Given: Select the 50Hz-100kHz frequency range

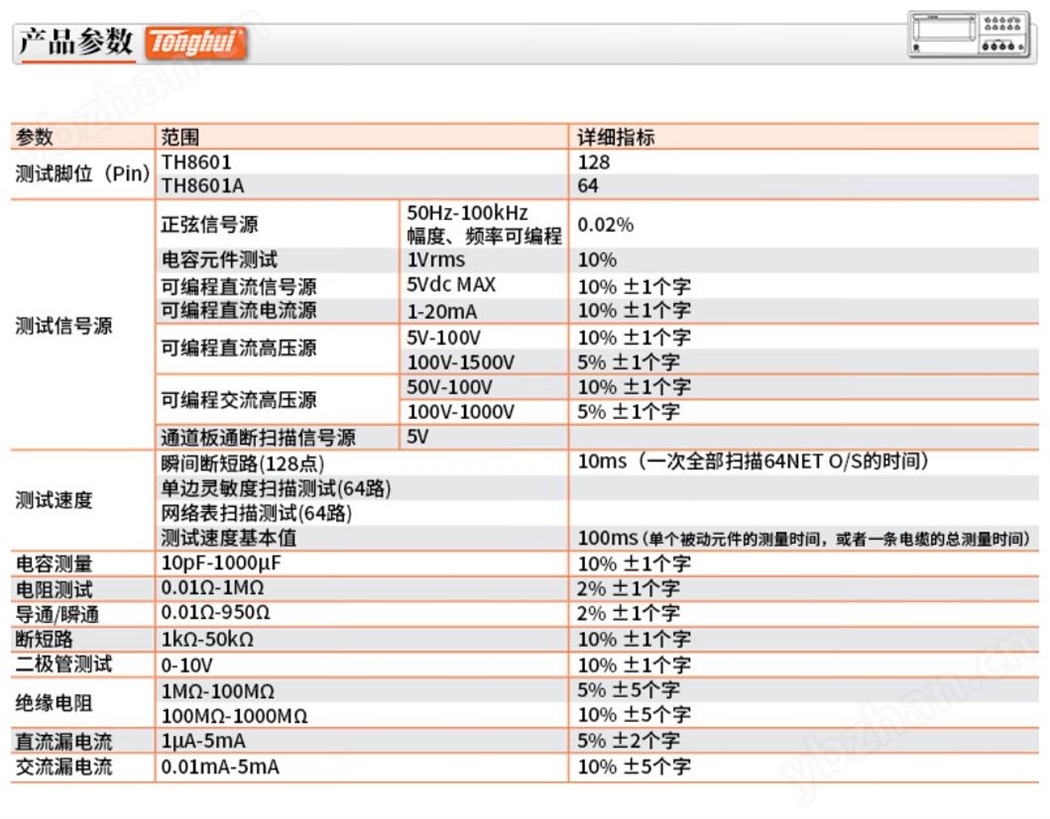Looking at the screenshot, I should 467,212.
